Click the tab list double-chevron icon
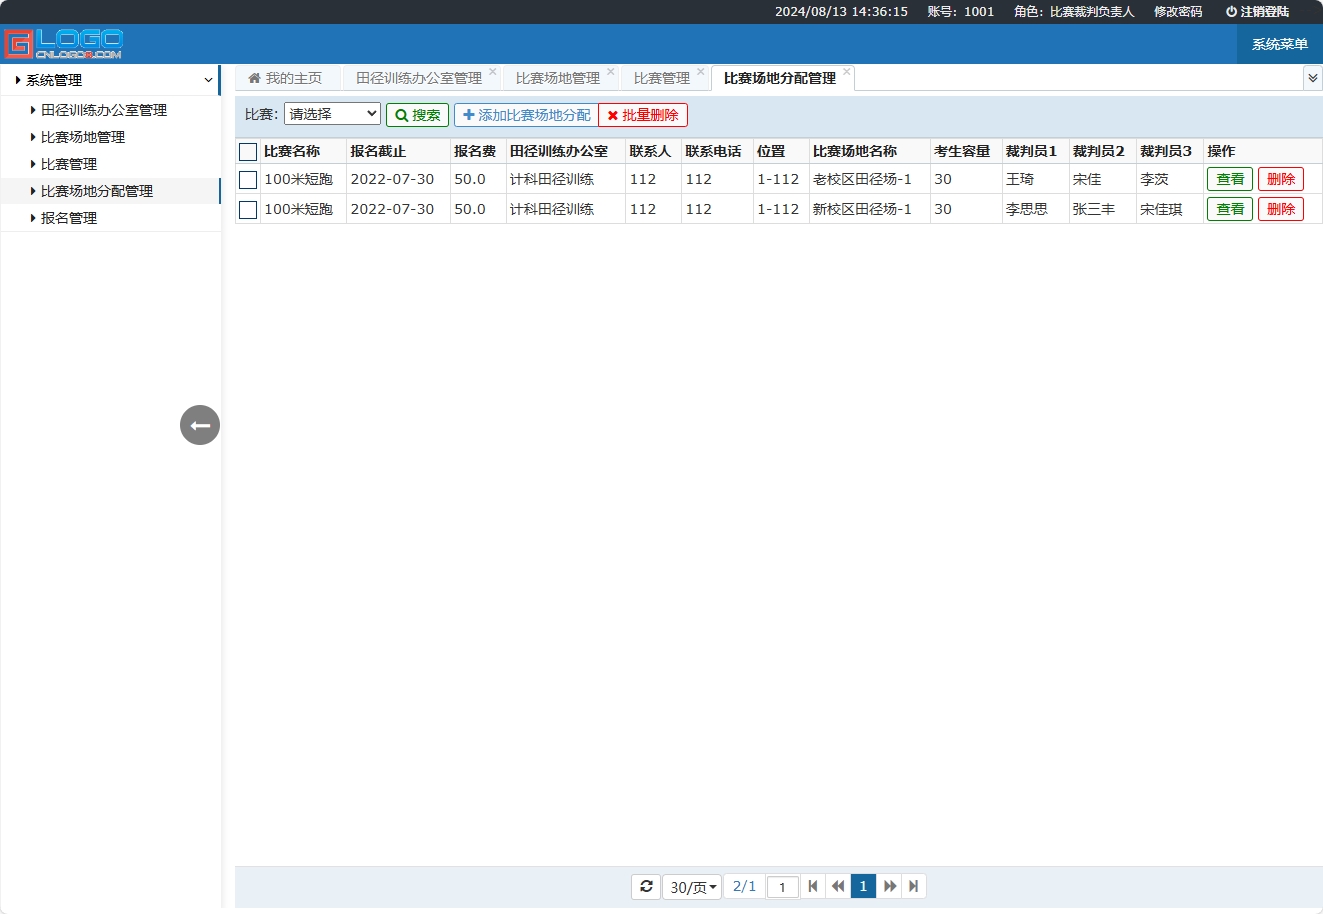This screenshot has width=1323, height=914. 1312,78
